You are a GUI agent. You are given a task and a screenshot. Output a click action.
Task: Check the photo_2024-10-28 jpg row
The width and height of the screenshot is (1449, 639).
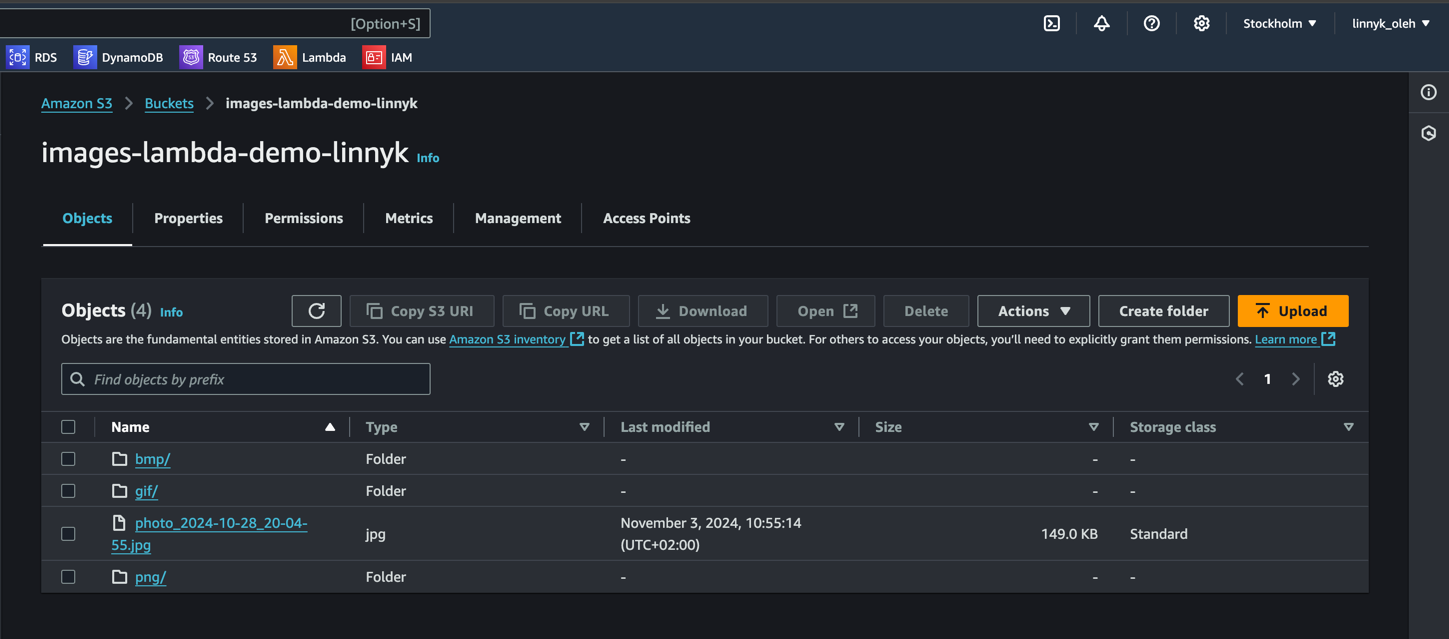point(68,534)
